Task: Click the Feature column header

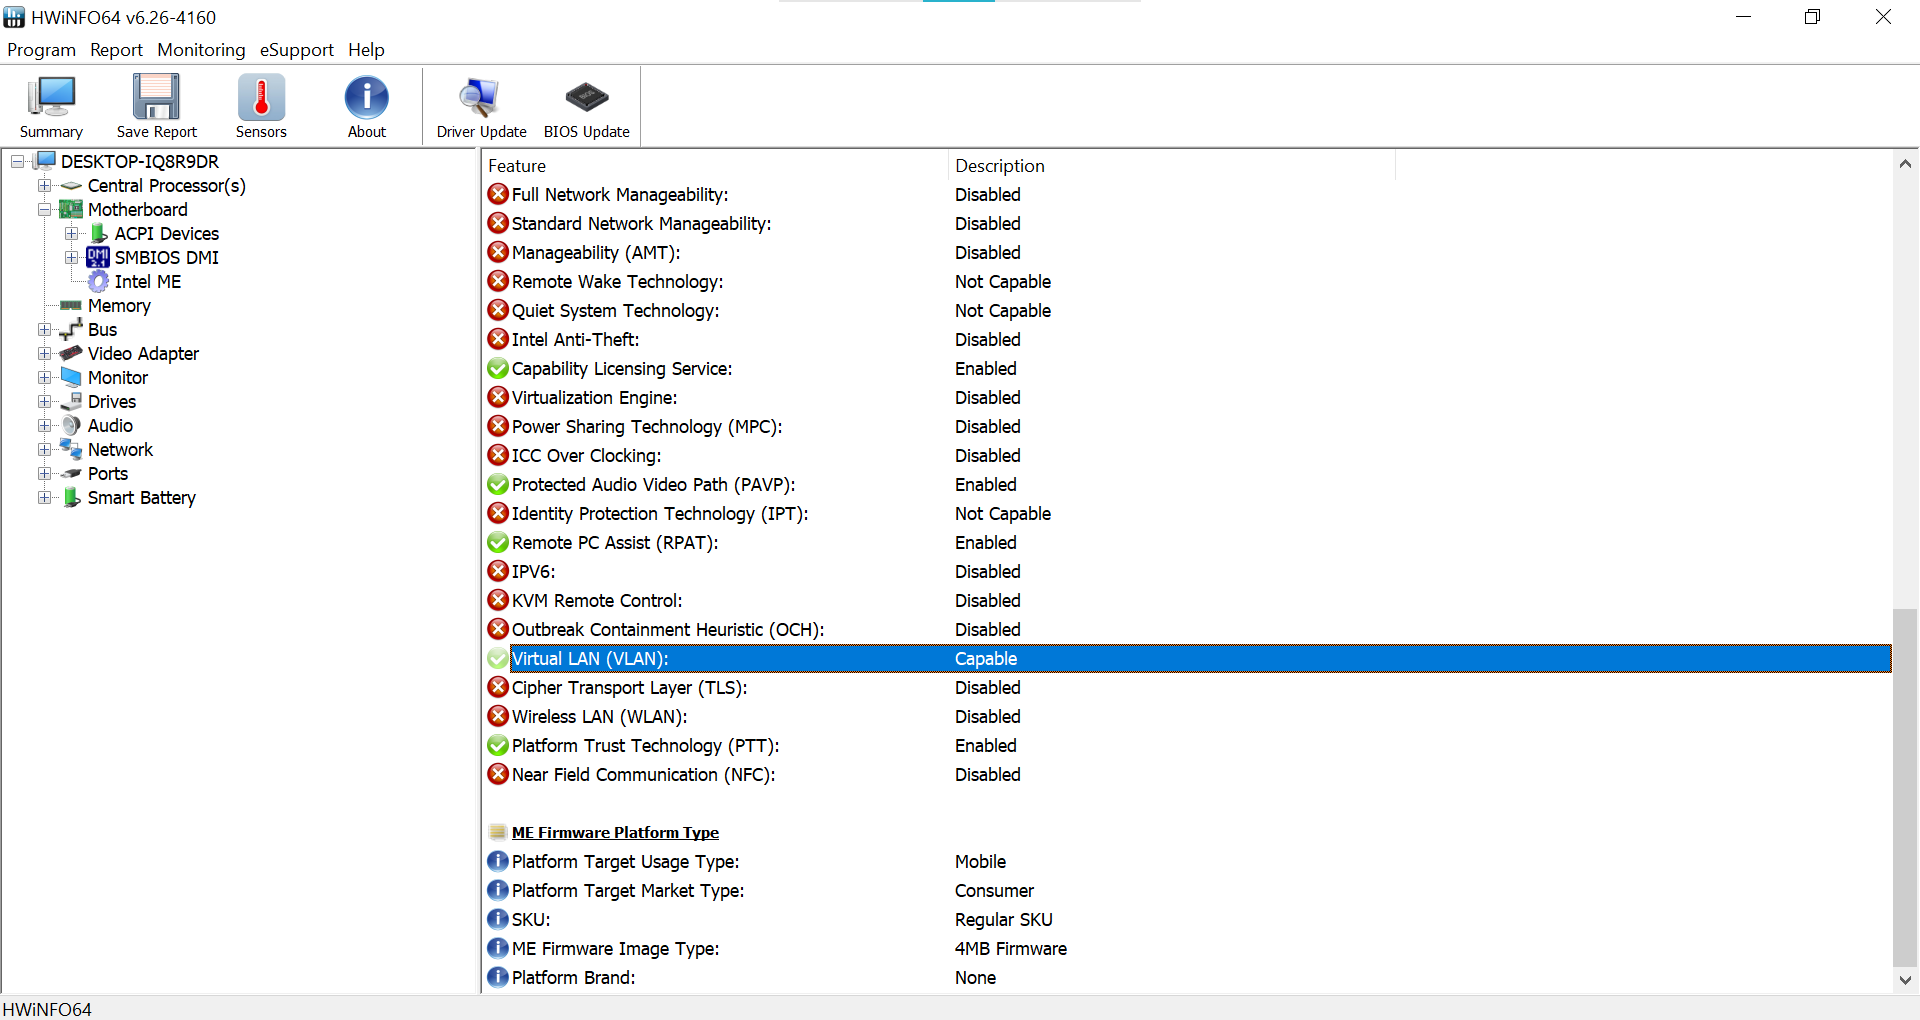Action: pos(715,166)
